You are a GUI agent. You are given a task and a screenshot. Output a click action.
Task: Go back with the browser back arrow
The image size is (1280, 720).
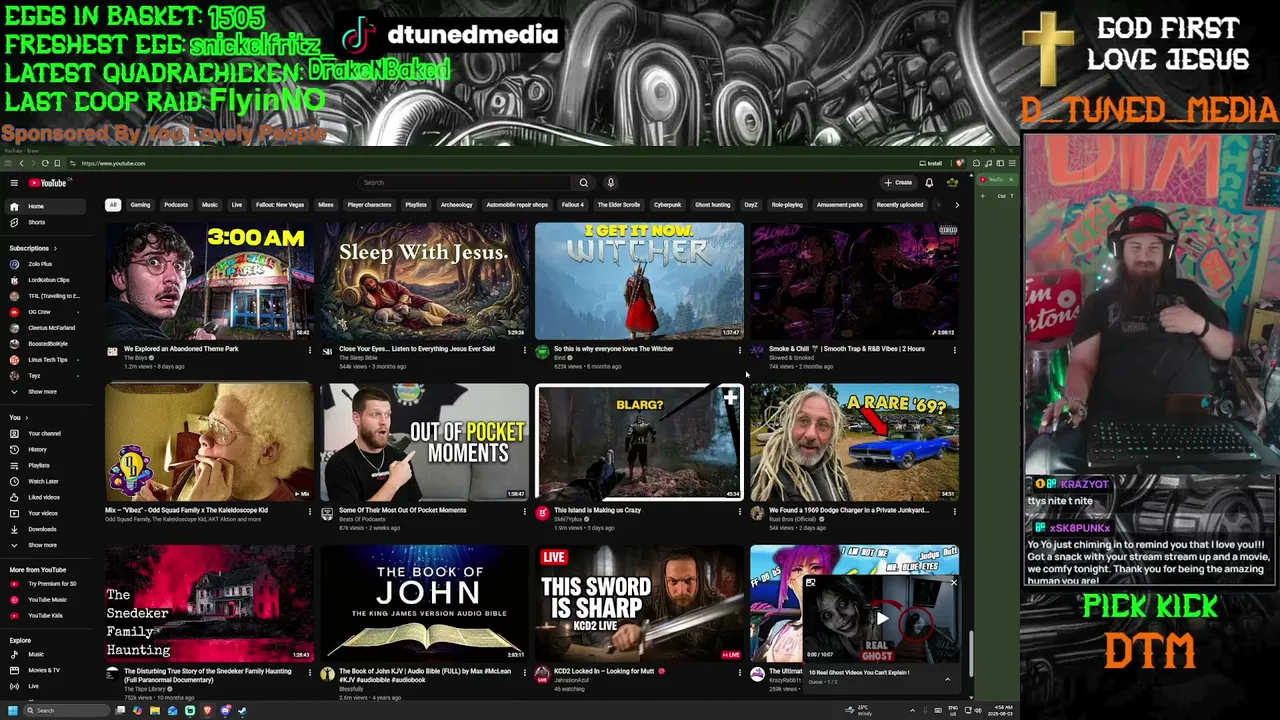click(21, 163)
